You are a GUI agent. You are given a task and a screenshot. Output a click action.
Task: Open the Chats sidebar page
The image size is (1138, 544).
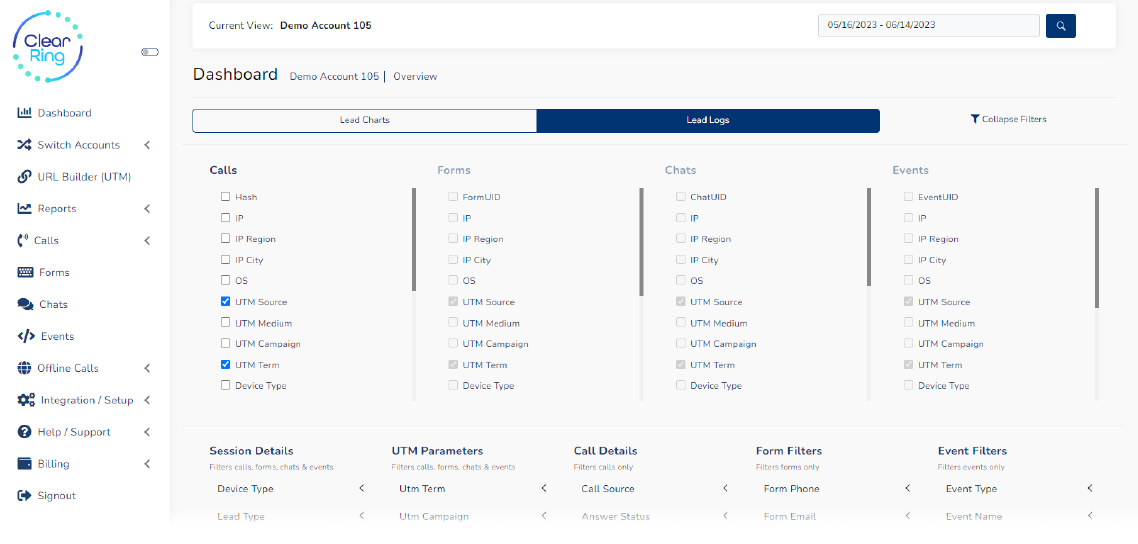tap(54, 305)
